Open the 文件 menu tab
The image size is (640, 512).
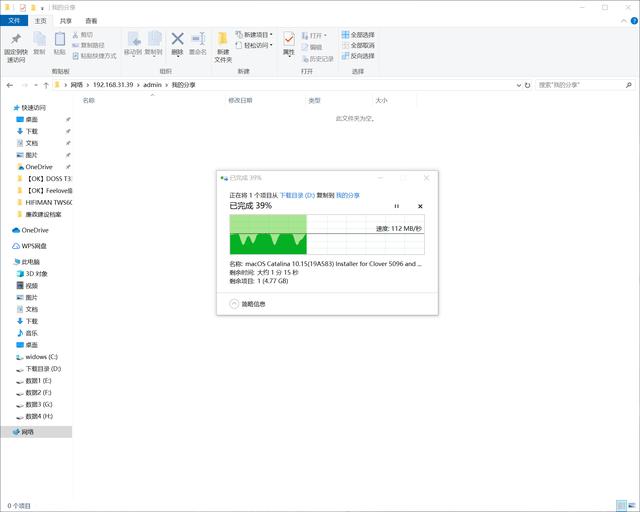click(13, 20)
